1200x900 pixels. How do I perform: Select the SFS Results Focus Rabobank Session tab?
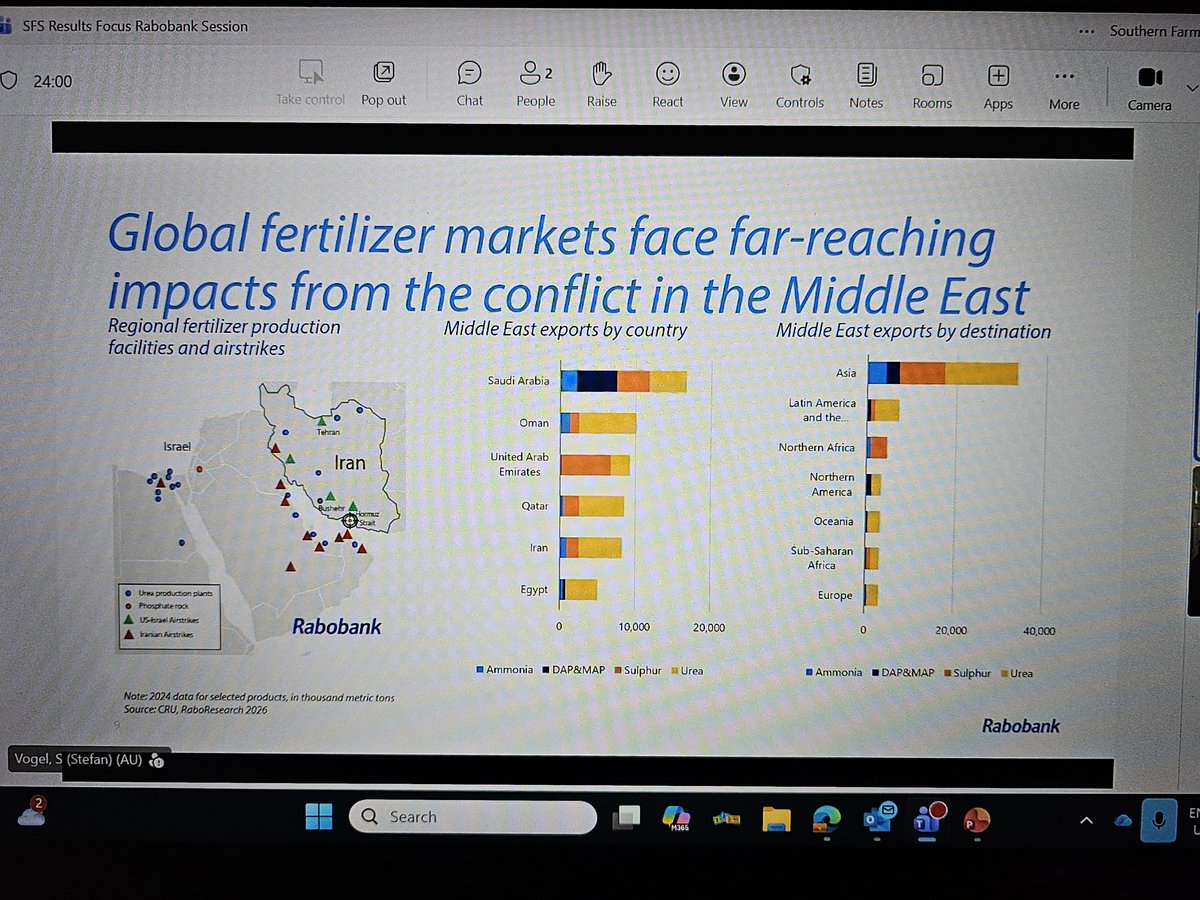pos(130,26)
